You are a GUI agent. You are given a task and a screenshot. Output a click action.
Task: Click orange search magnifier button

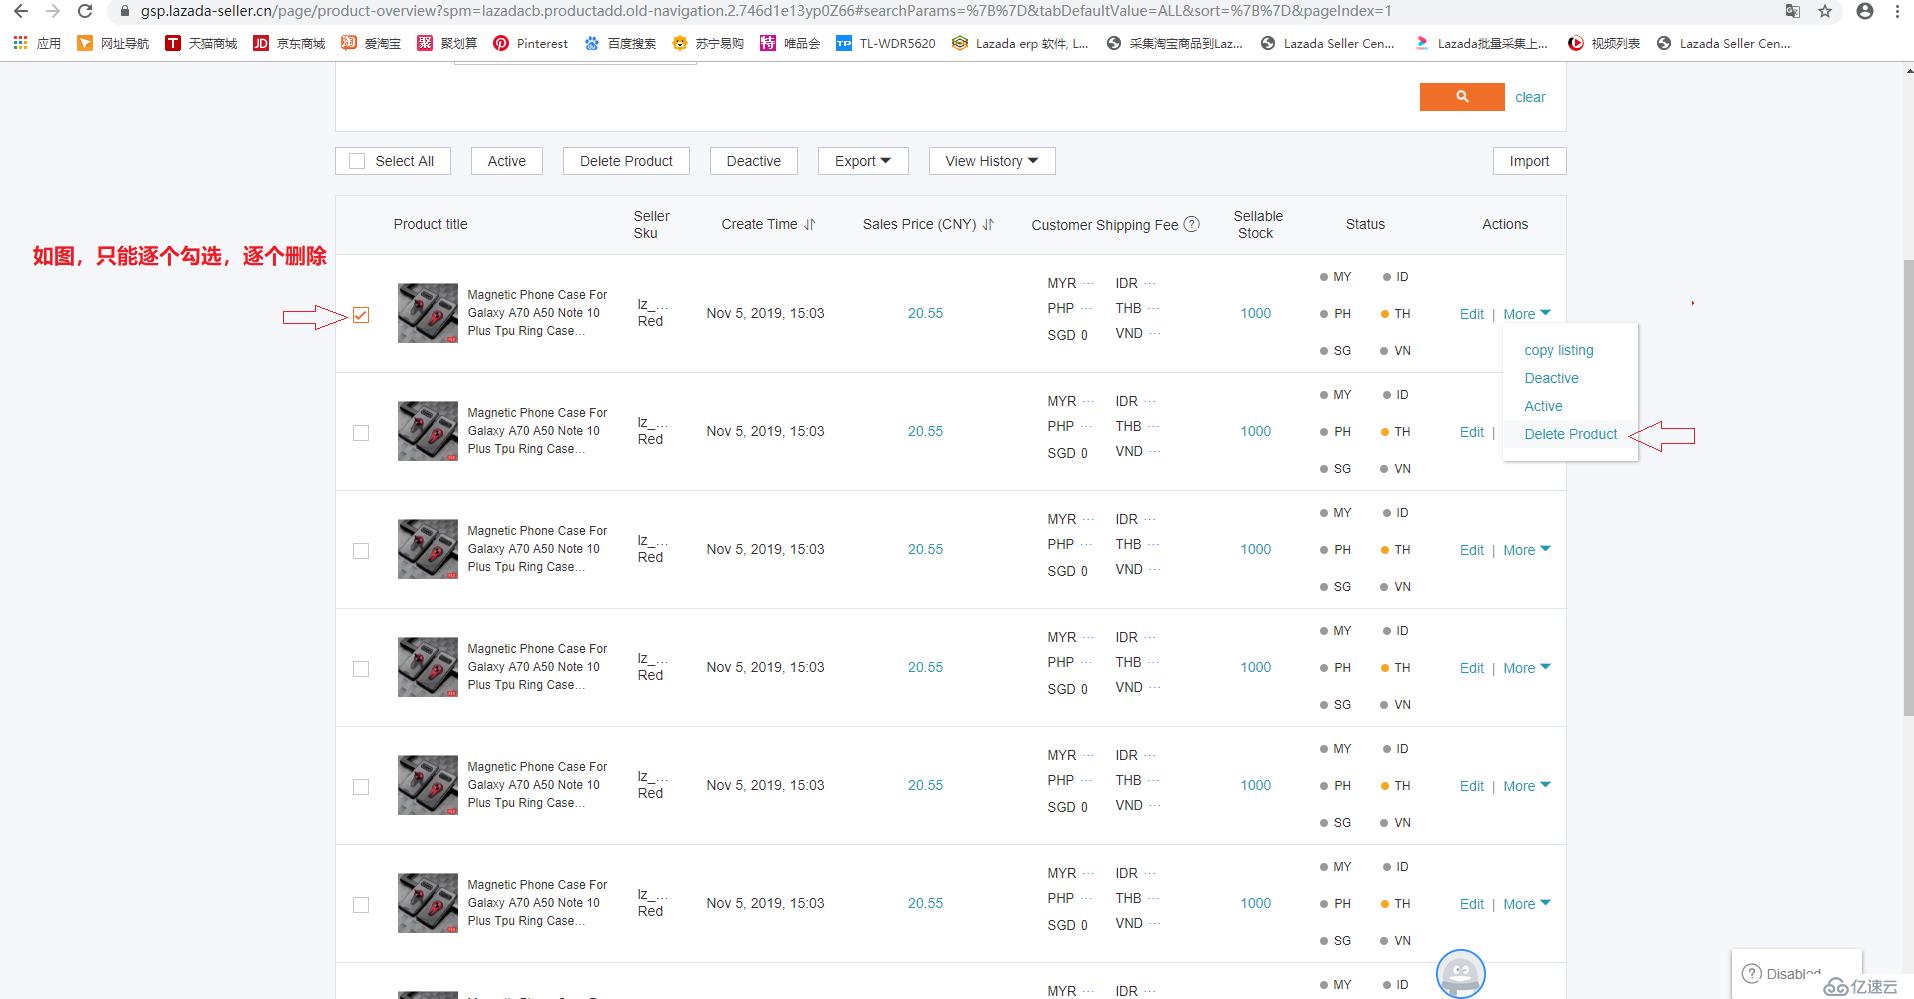(1462, 97)
